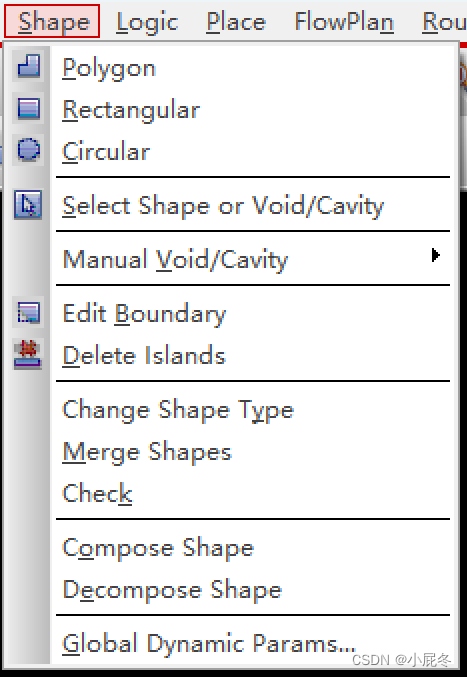Viewport: 467px width, 677px height.
Task: Open the Logic menu
Action: pyautogui.click(x=147, y=22)
